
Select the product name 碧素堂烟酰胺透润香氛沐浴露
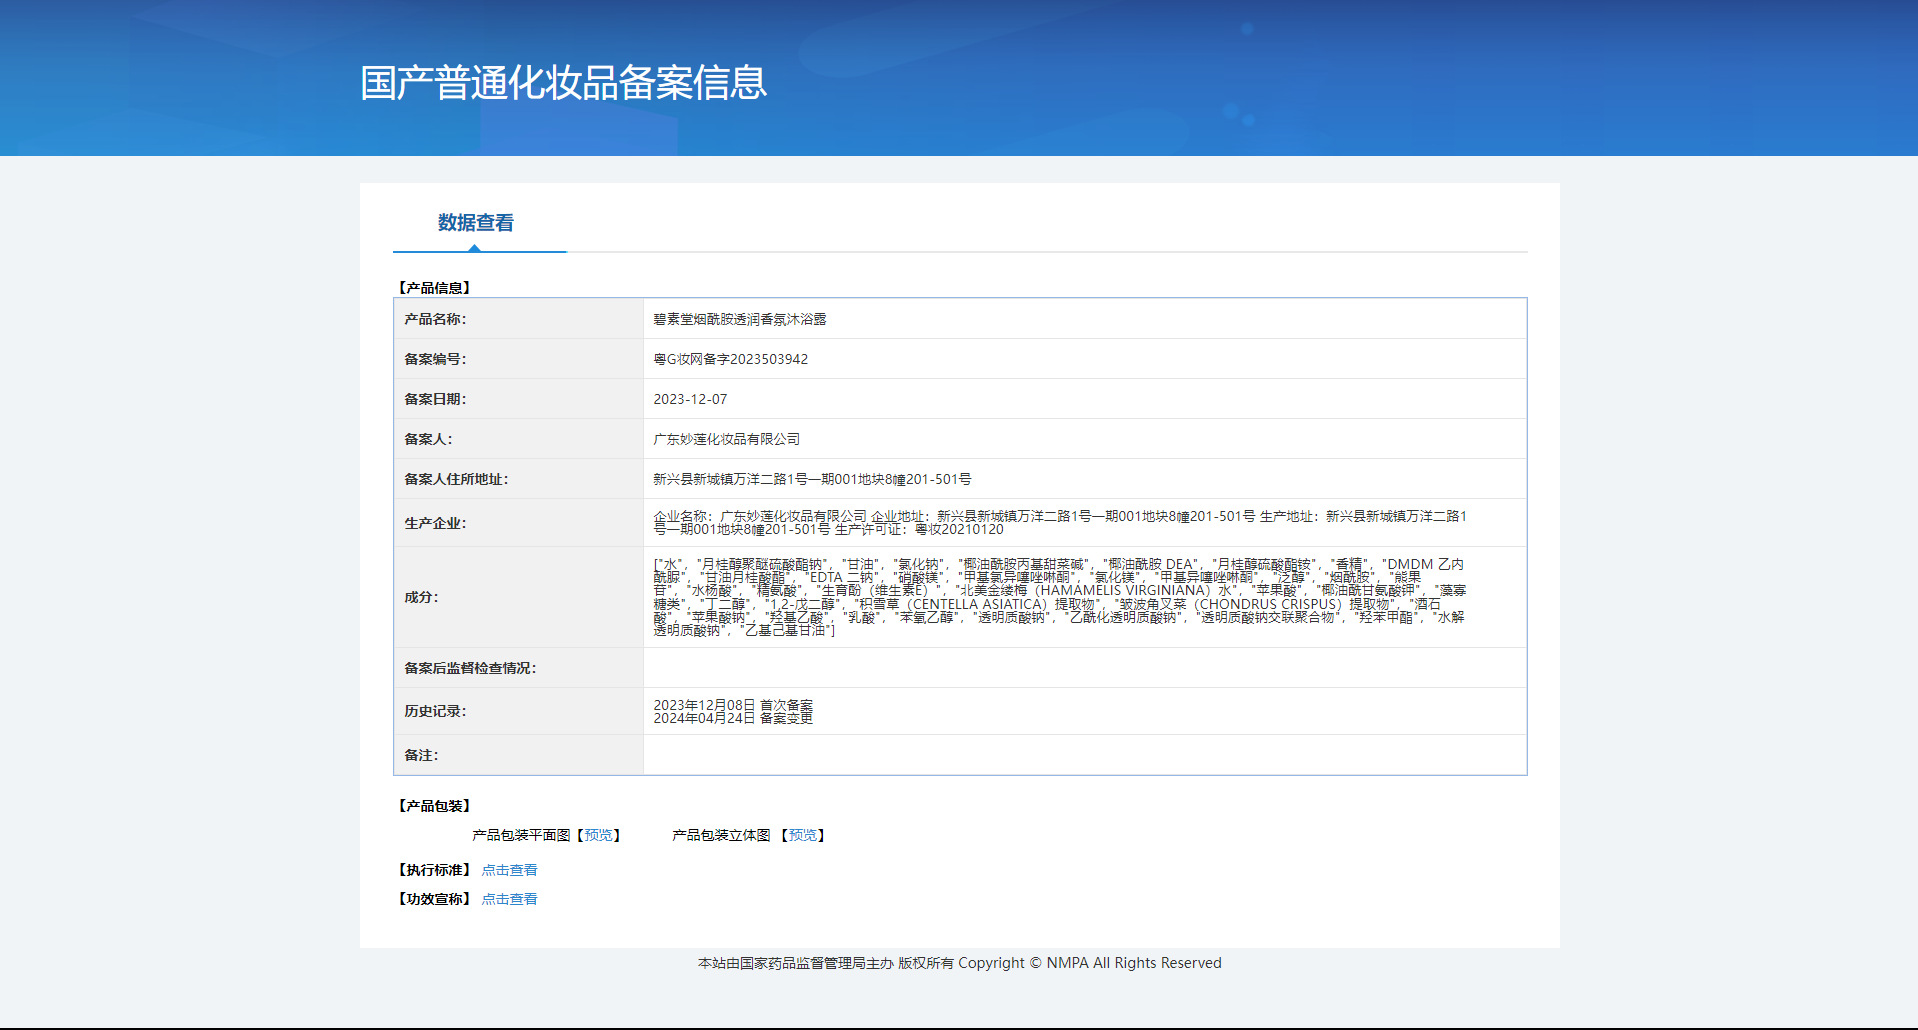pos(739,319)
